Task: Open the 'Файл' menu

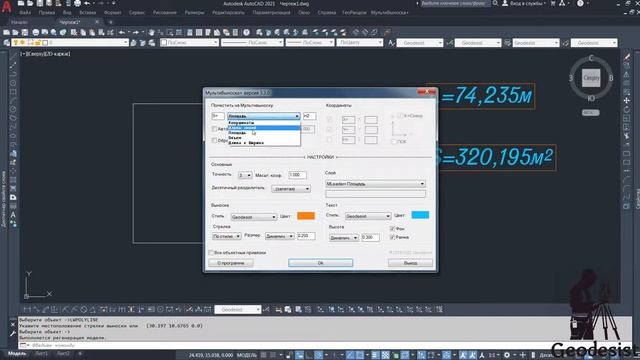Action: pyautogui.click(x=24, y=13)
